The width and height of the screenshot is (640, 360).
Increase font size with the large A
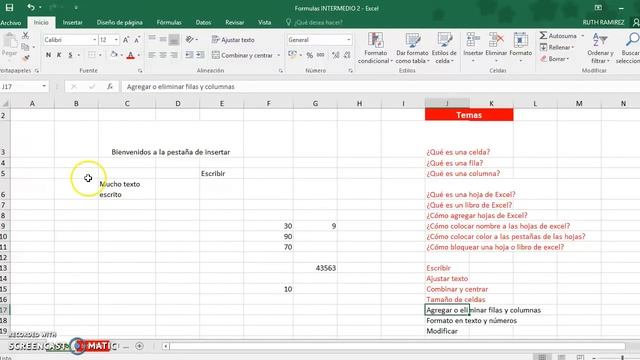[x=126, y=40]
